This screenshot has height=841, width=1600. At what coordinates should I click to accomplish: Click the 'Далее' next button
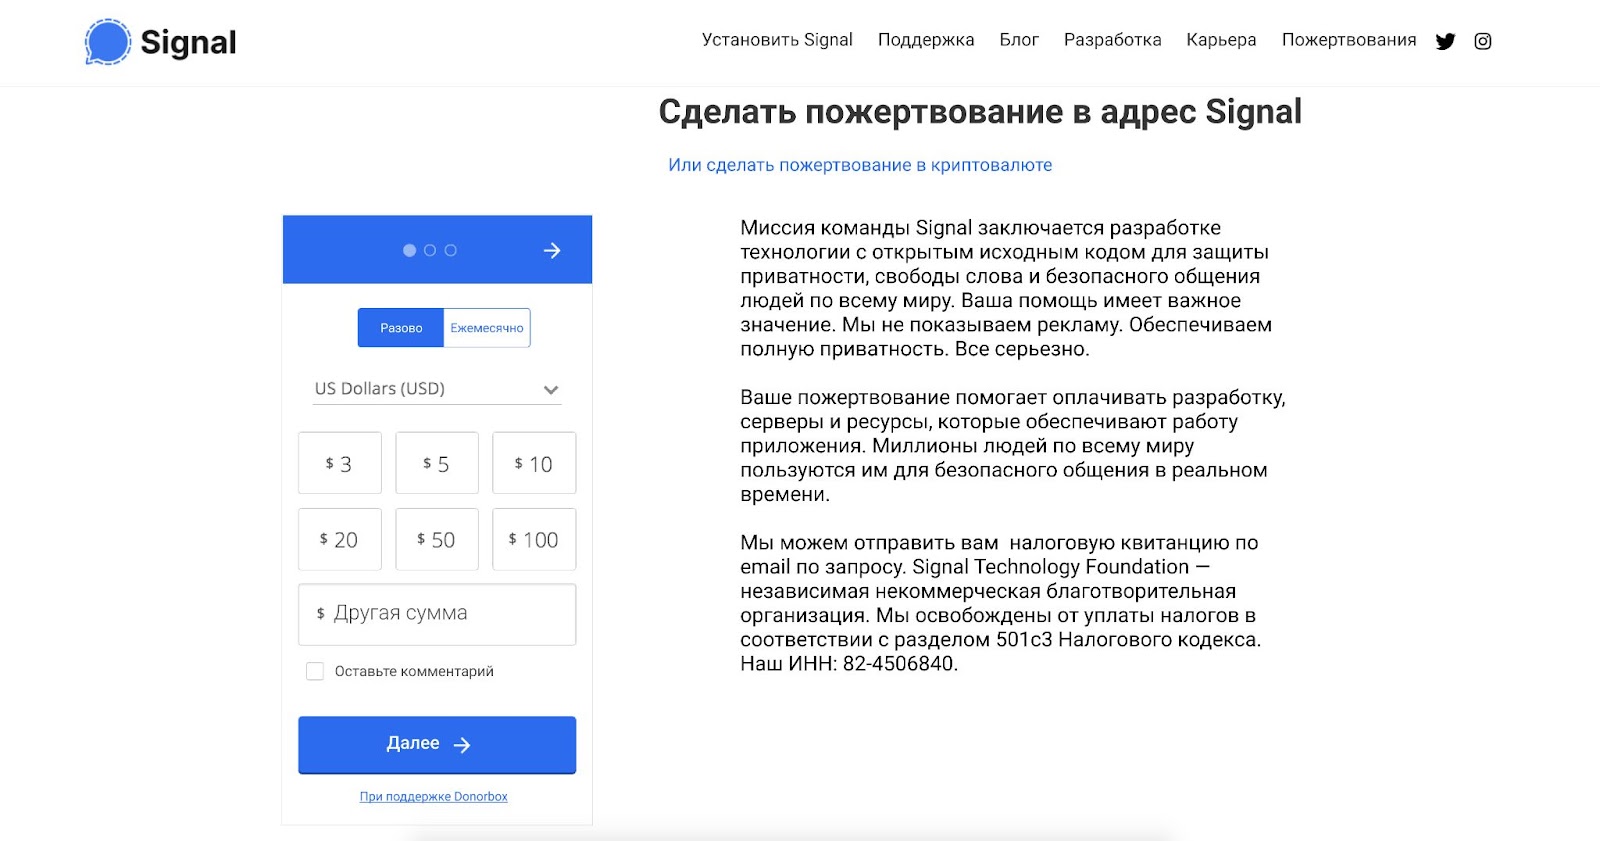pos(437,744)
